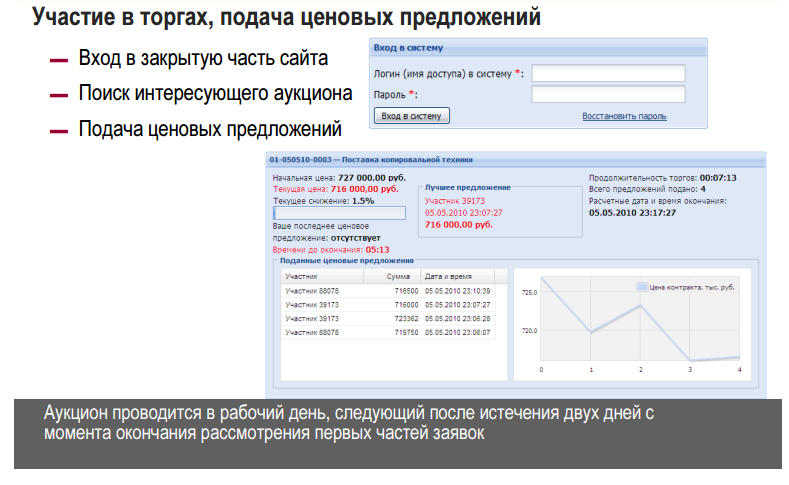
Task: Select the bid row with sum 723362
Action: 385,318
